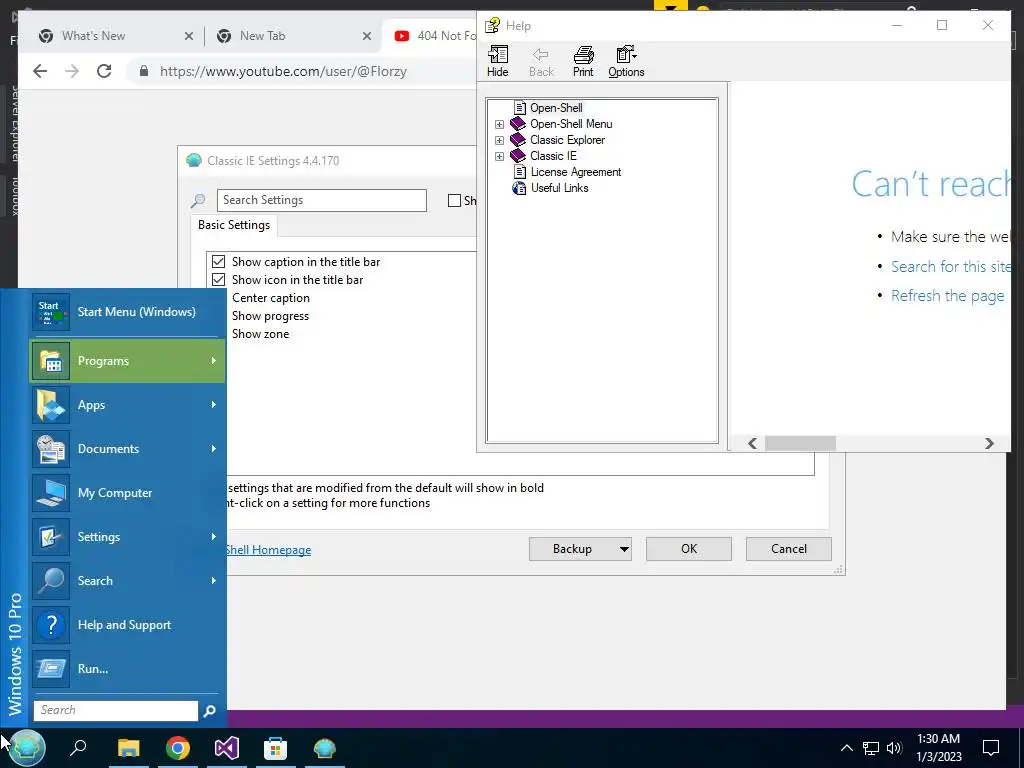This screenshot has height=768, width=1024.
Task: Click the browser reload icon
Action: coord(104,71)
